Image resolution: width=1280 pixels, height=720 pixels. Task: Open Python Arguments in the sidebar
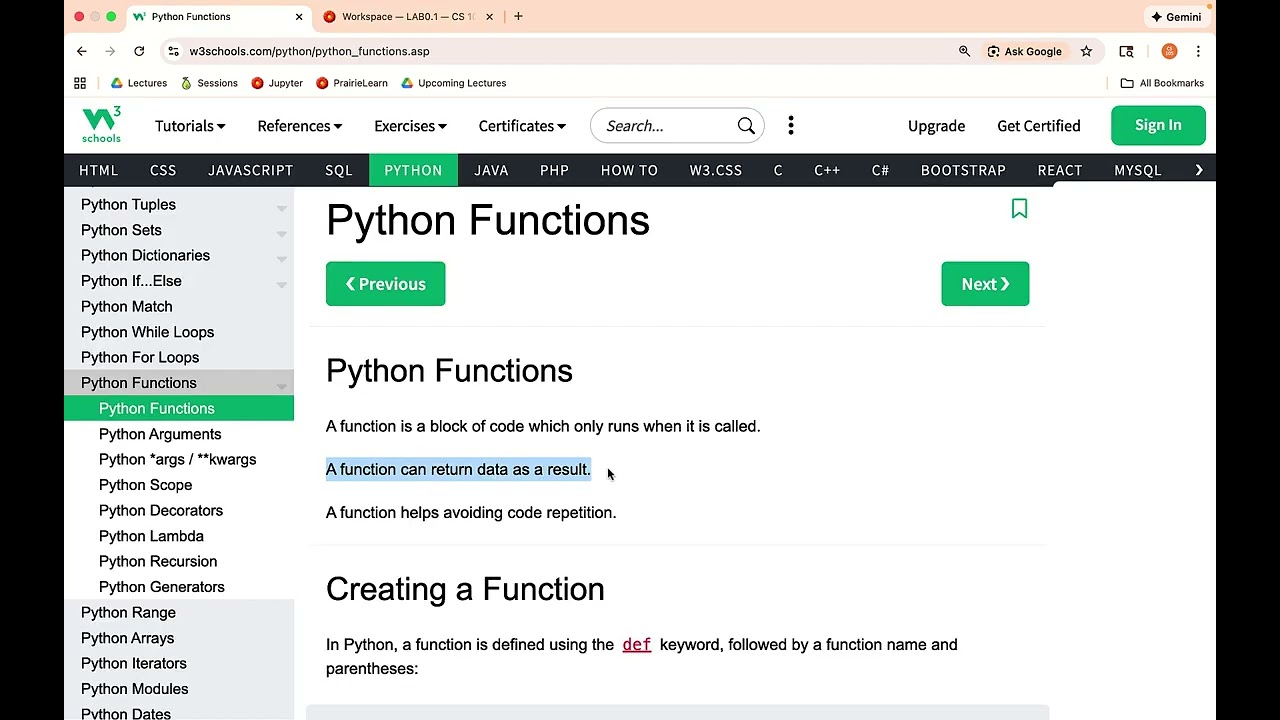160,434
